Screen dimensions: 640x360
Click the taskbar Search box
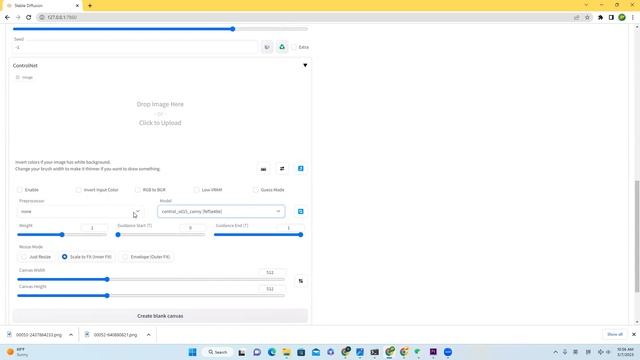(218, 352)
